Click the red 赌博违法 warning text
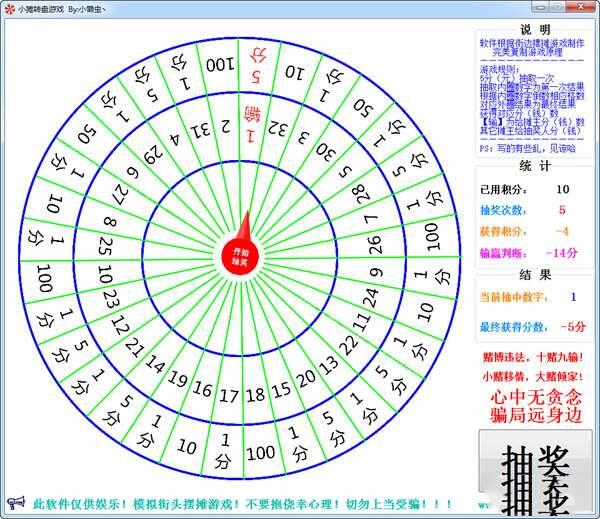This screenshot has height=519, width=600. coord(534,356)
